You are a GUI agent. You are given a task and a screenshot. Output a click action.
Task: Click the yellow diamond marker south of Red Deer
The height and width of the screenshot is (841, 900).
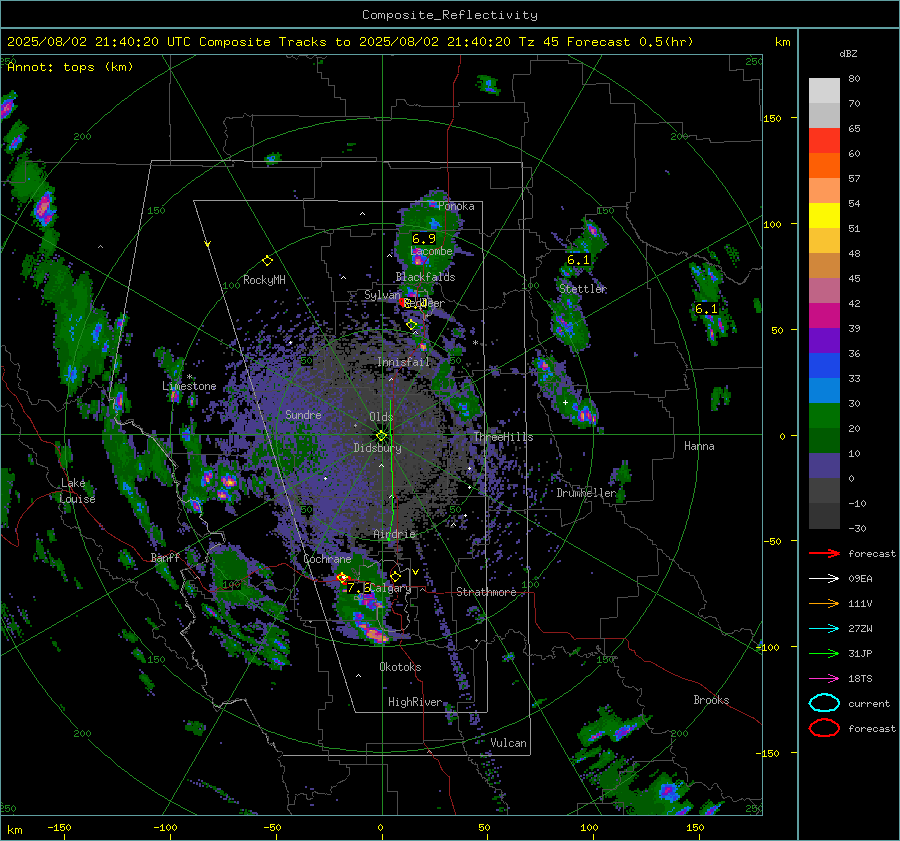412,325
